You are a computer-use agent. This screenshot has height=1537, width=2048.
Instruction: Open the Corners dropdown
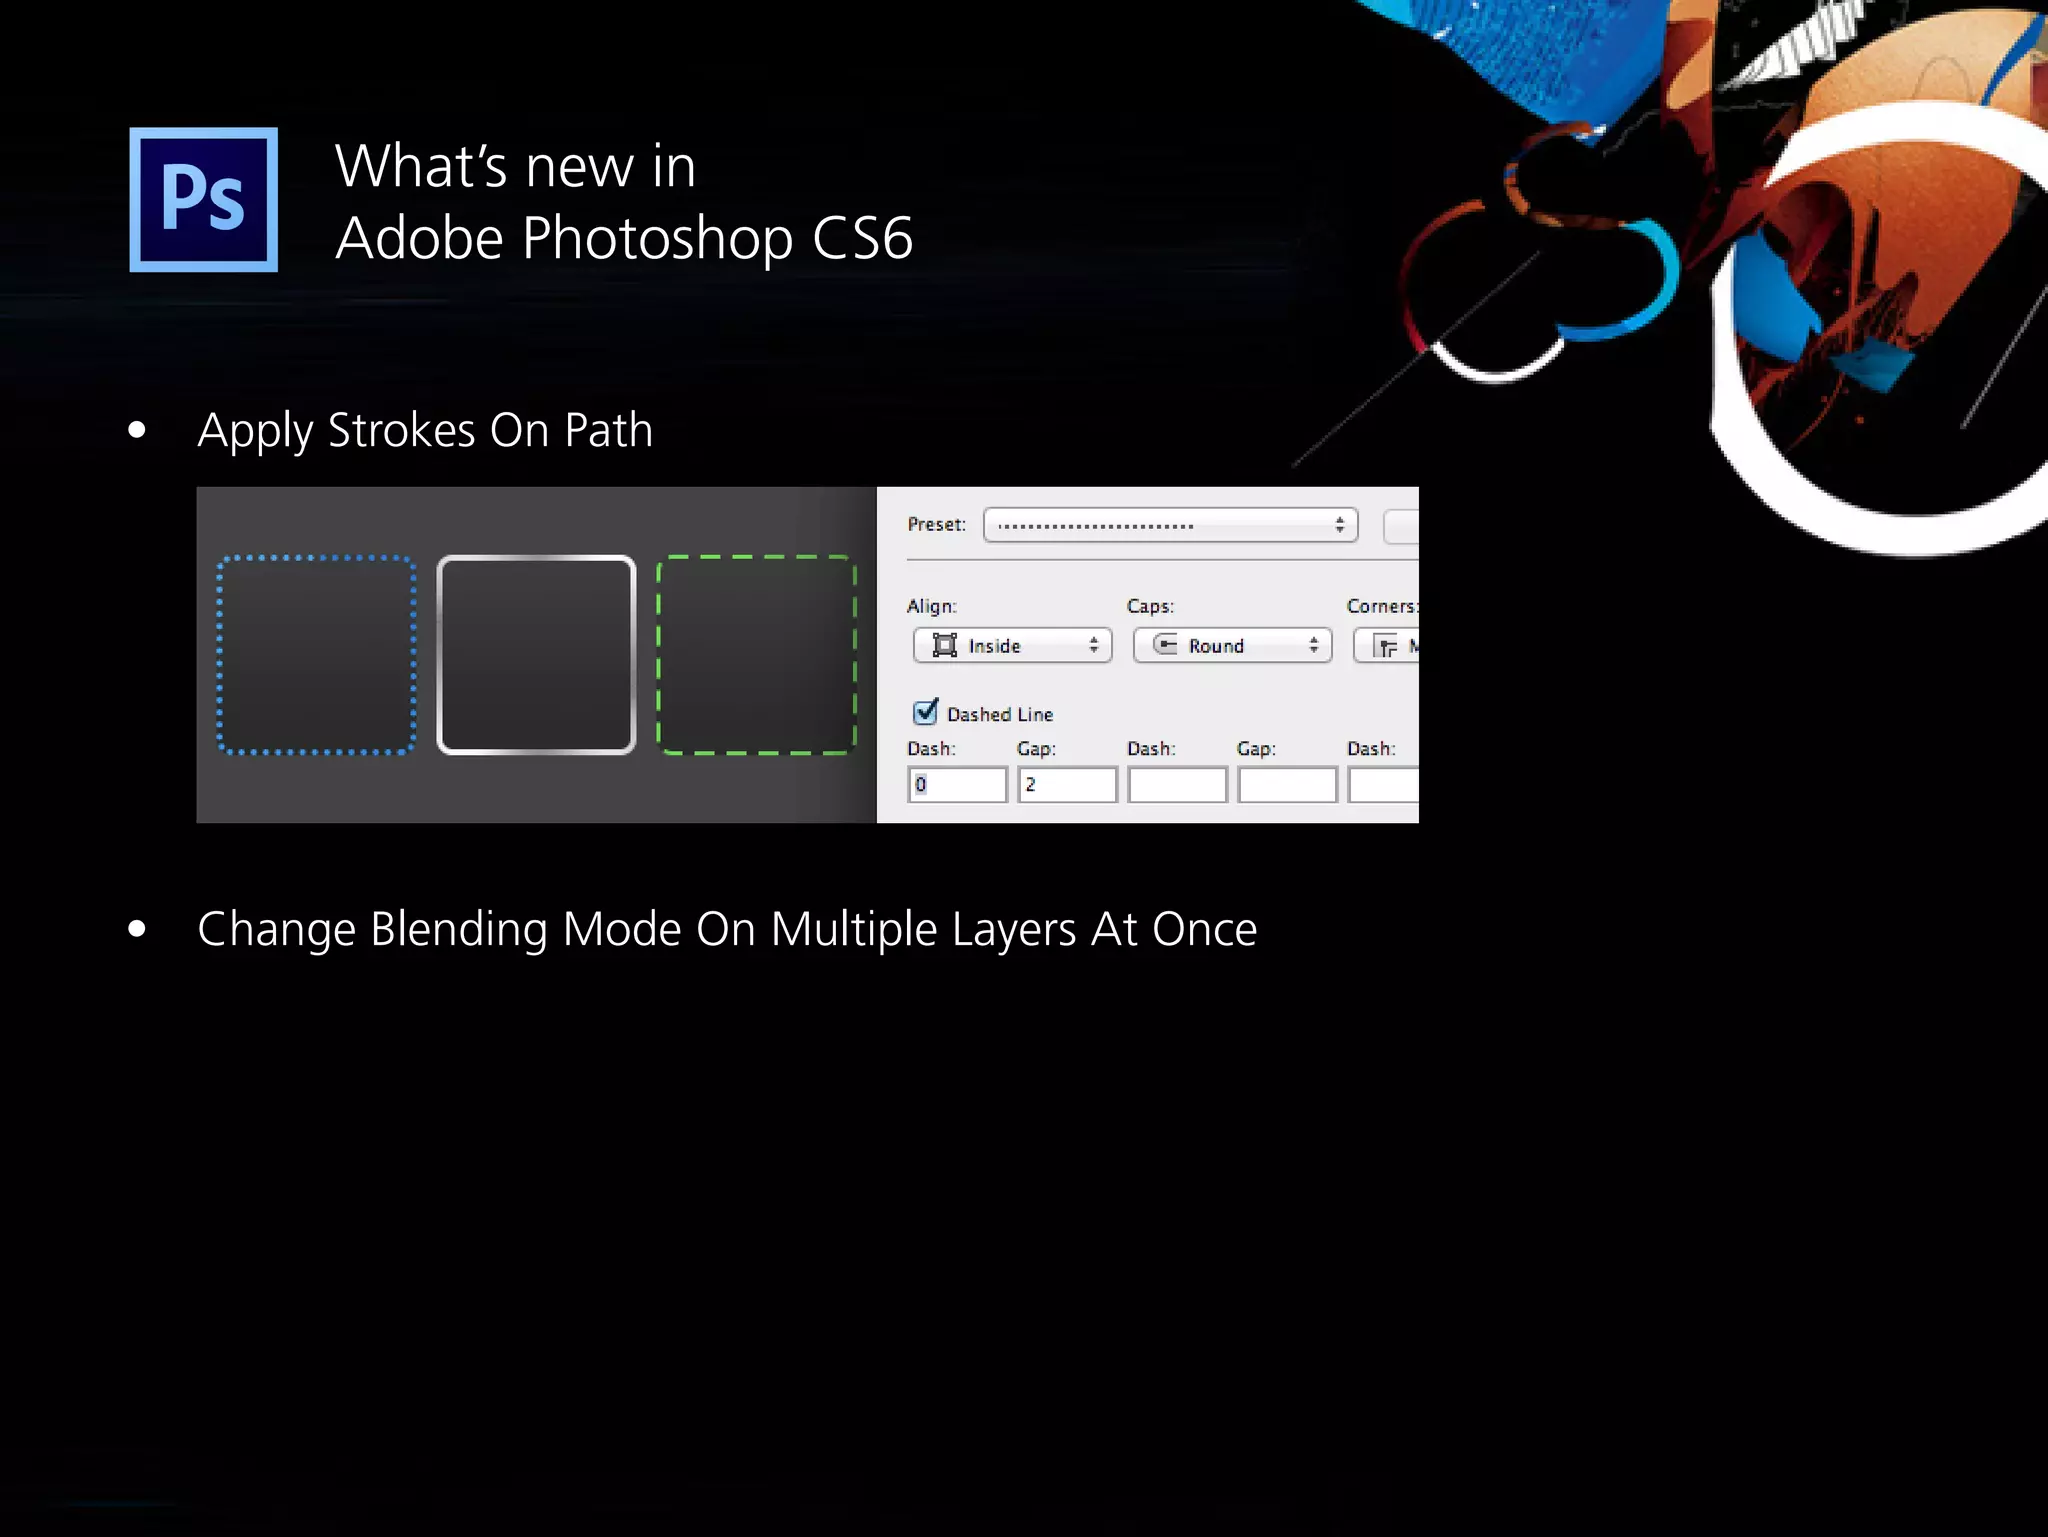1386,646
